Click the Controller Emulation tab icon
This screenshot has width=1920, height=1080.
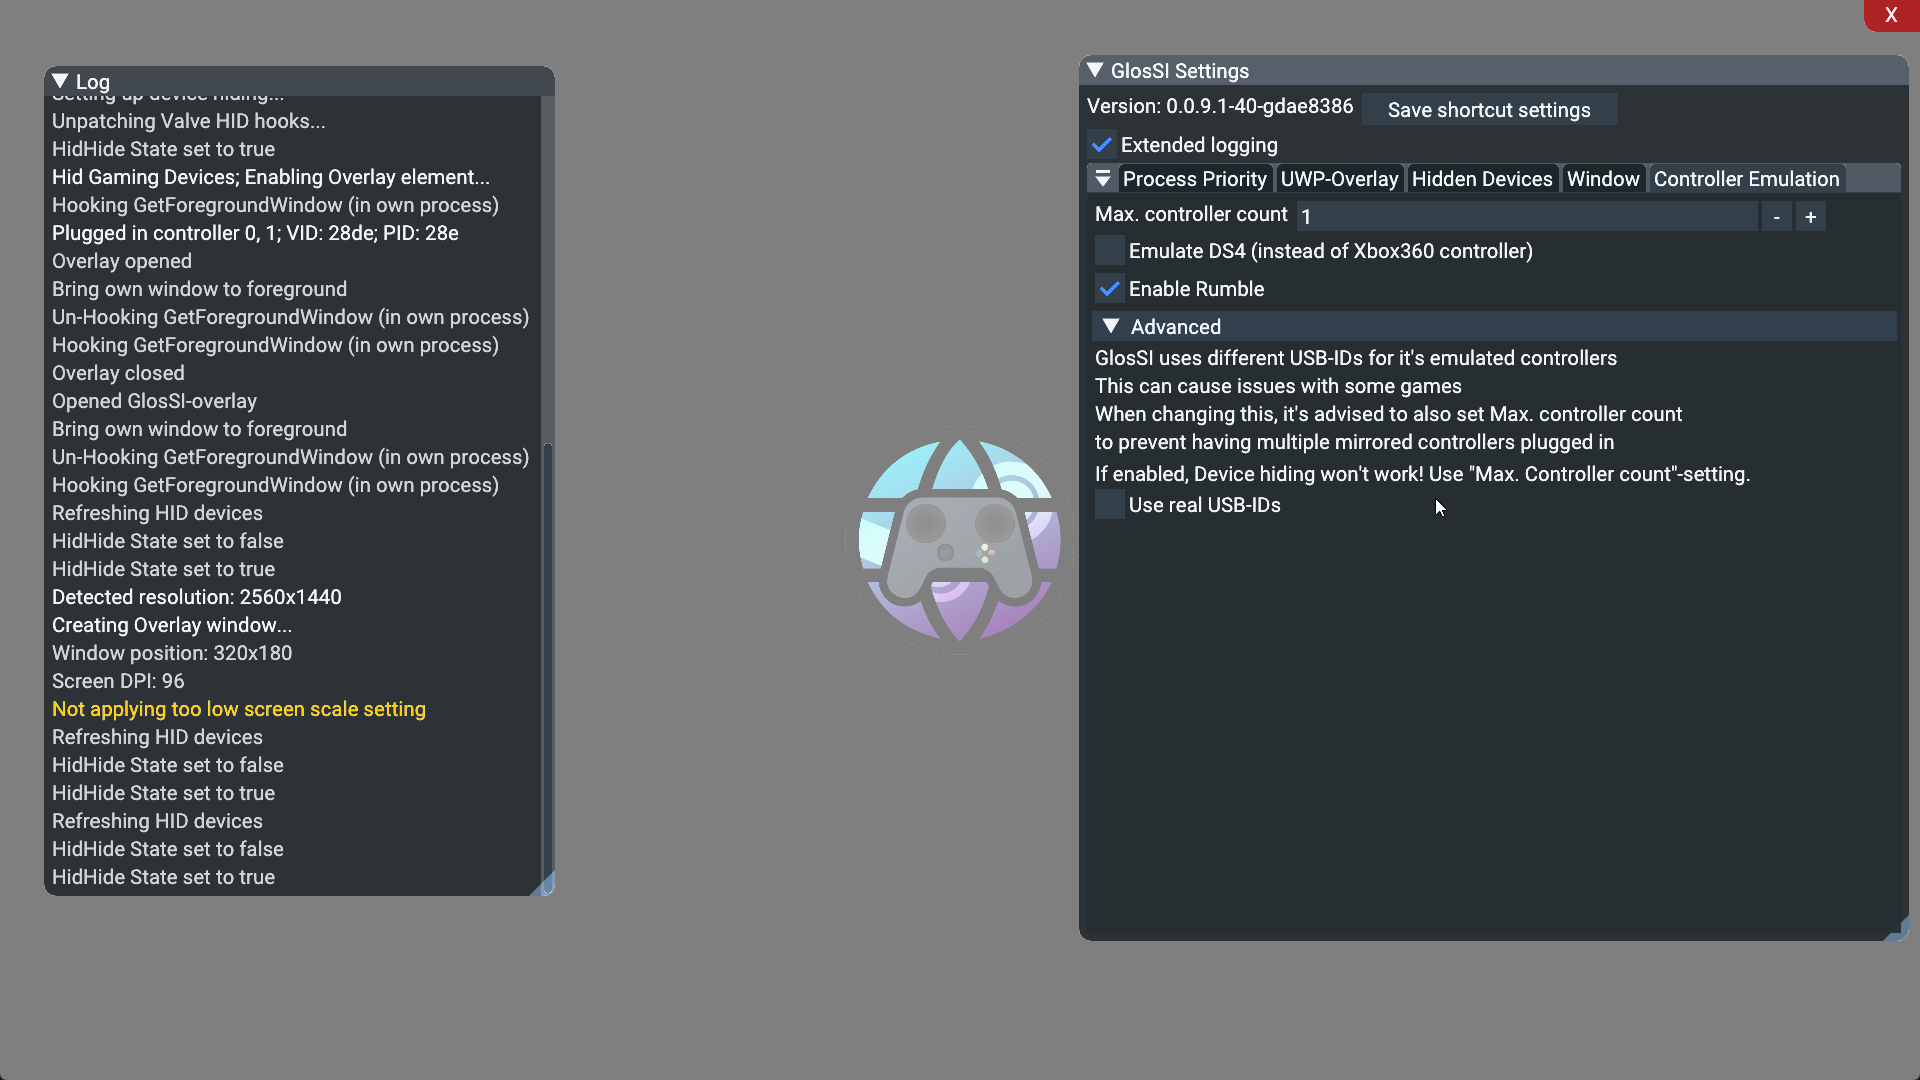1745,178
